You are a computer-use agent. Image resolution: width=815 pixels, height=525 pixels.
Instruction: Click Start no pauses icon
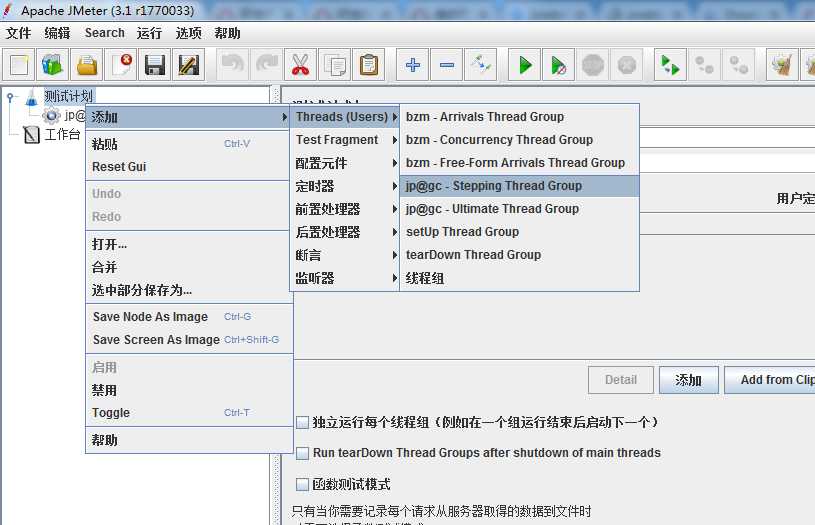[558, 65]
